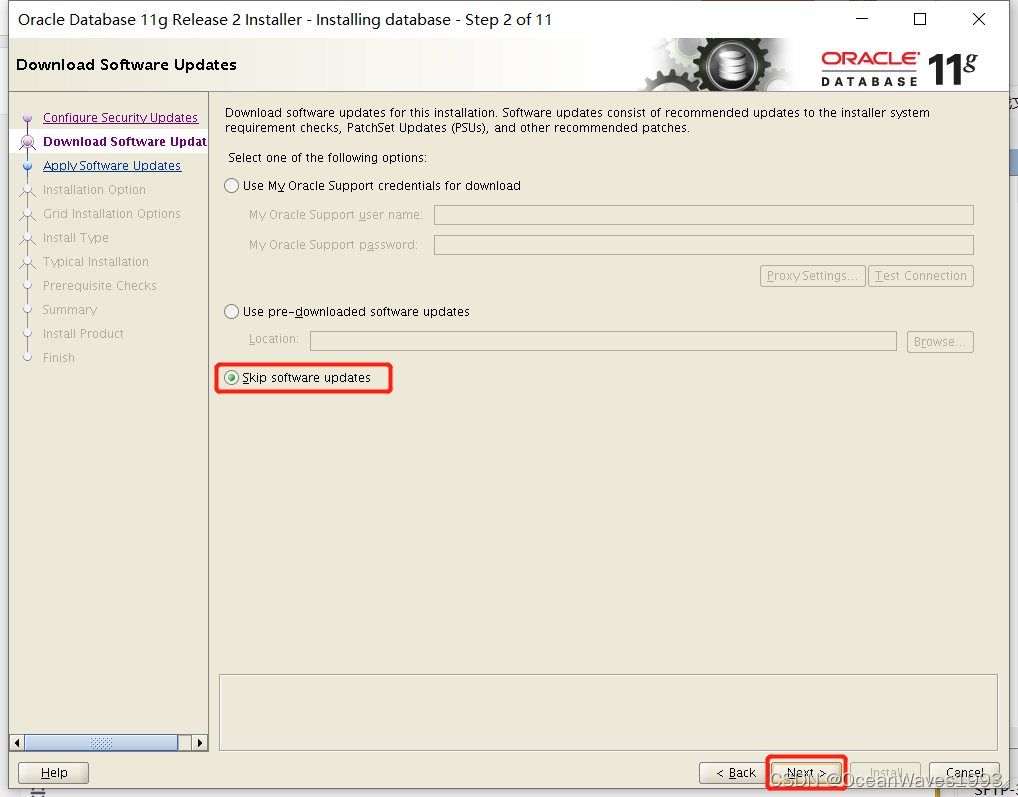Click the message area at bottom

(608, 713)
